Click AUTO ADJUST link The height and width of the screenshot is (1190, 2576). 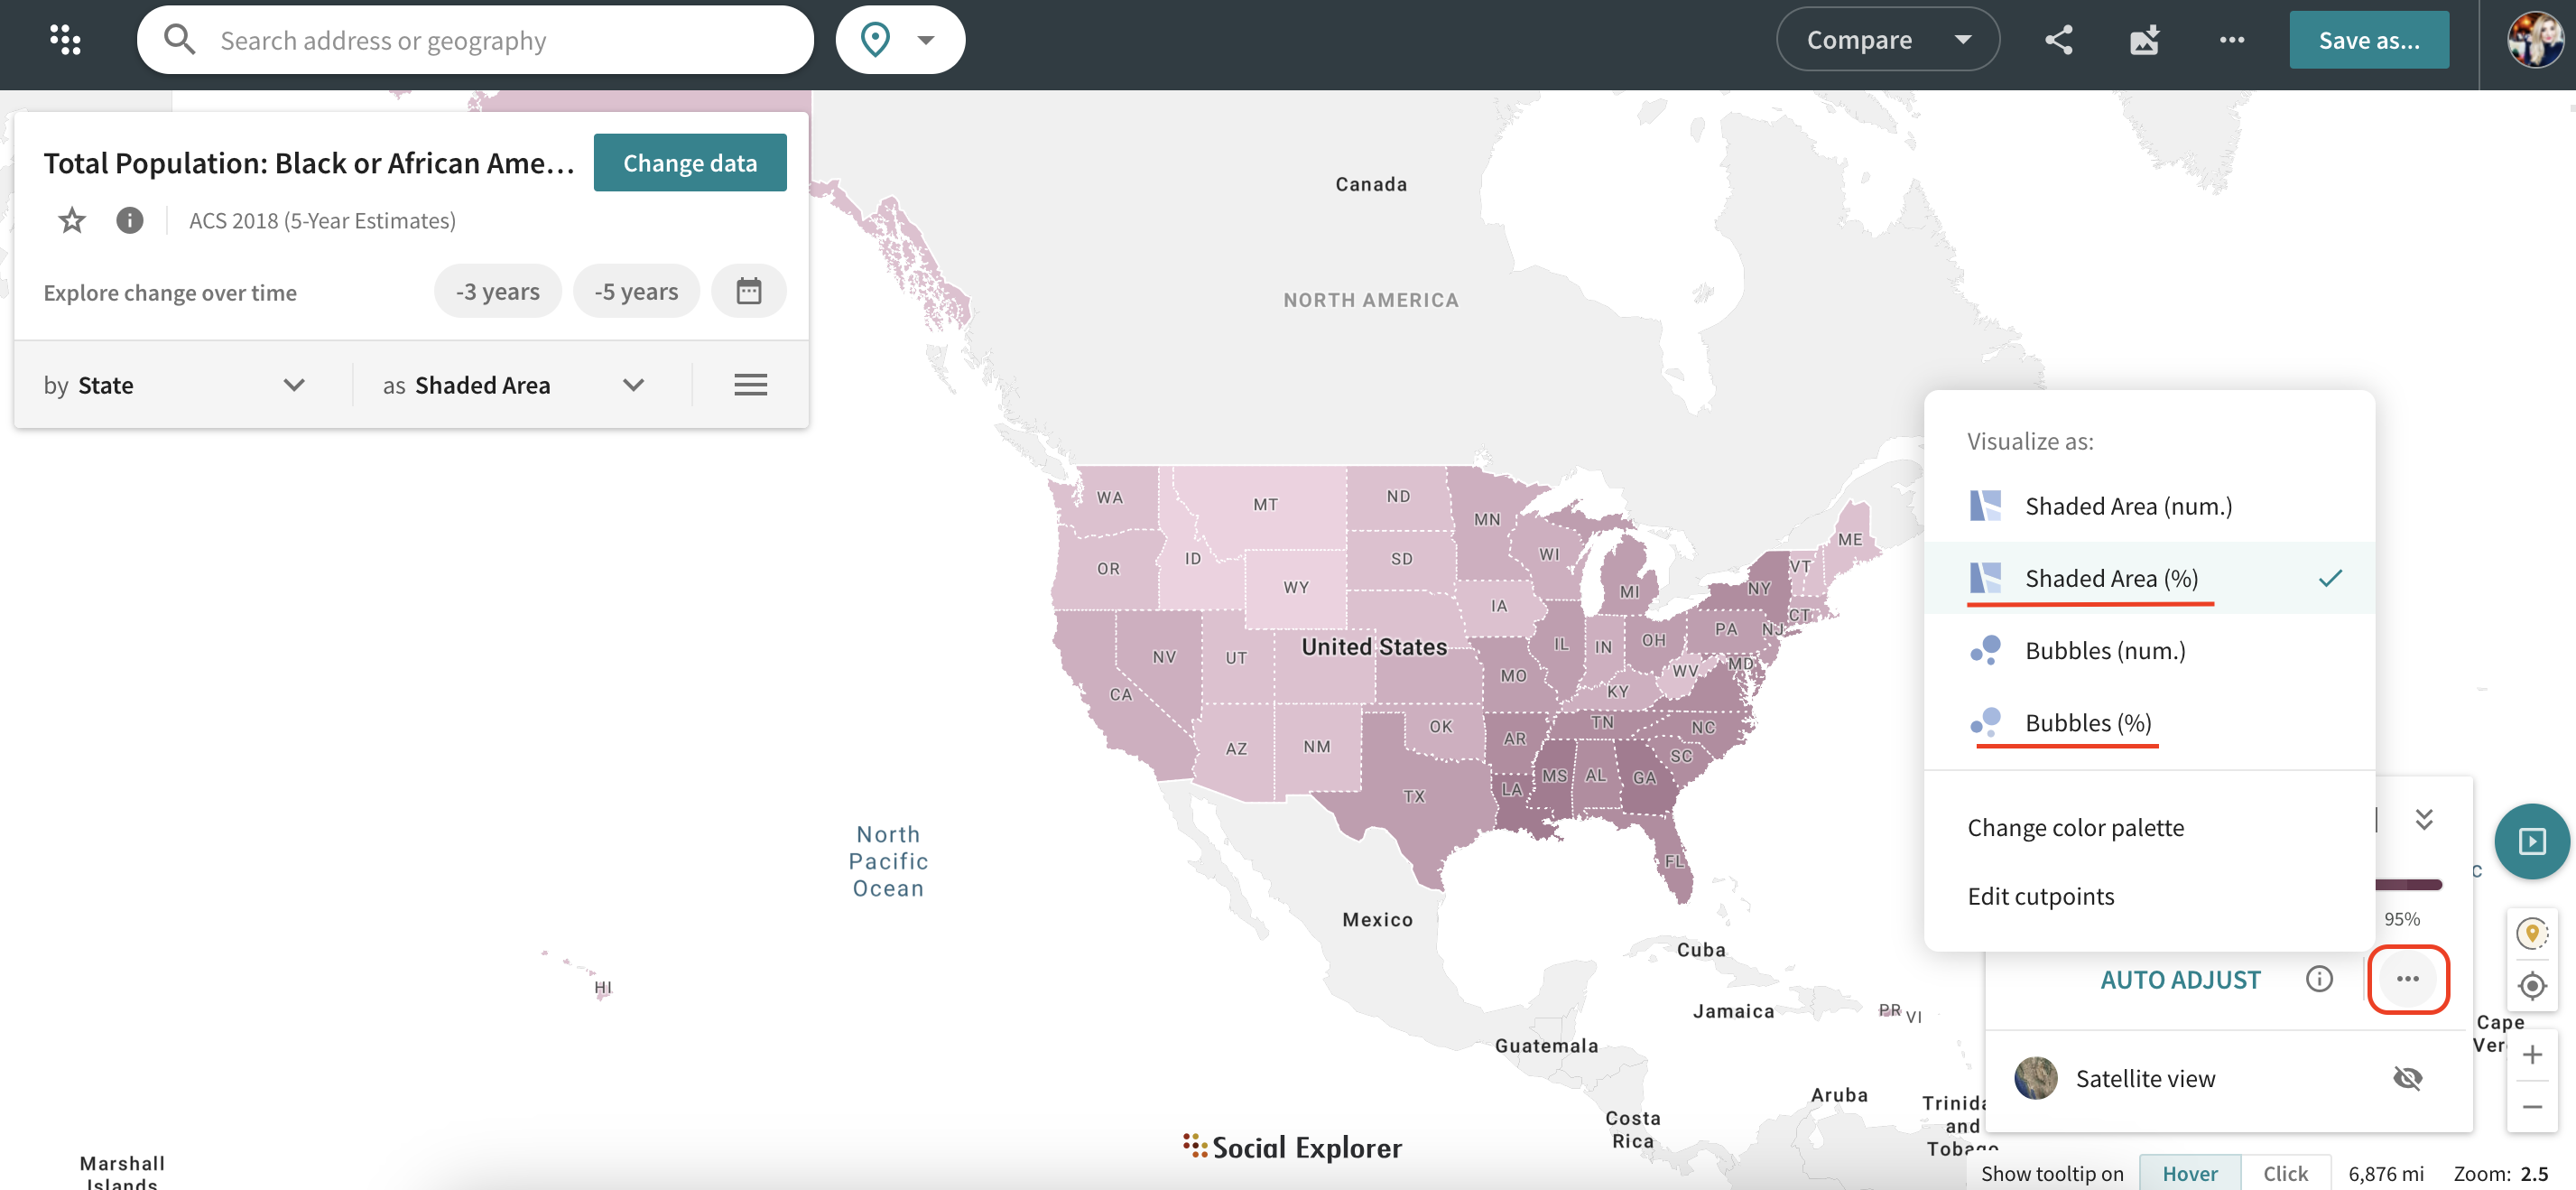(2180, 979)
